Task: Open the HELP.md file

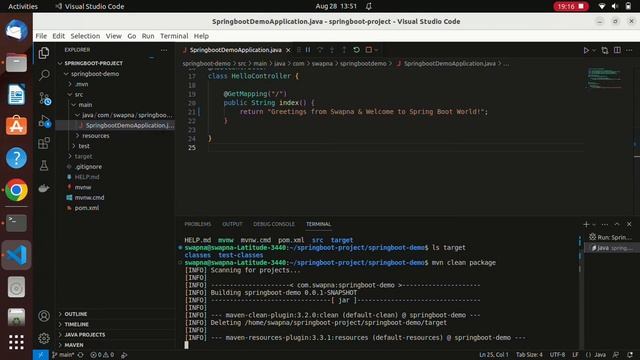Action: (x=87, y=177)
